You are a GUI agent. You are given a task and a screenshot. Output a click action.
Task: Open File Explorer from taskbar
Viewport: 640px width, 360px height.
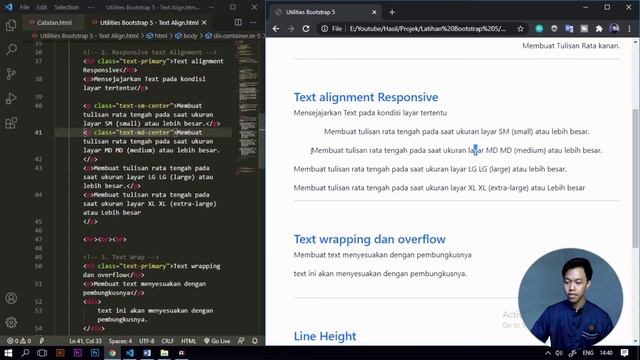(x=164, y=353)
